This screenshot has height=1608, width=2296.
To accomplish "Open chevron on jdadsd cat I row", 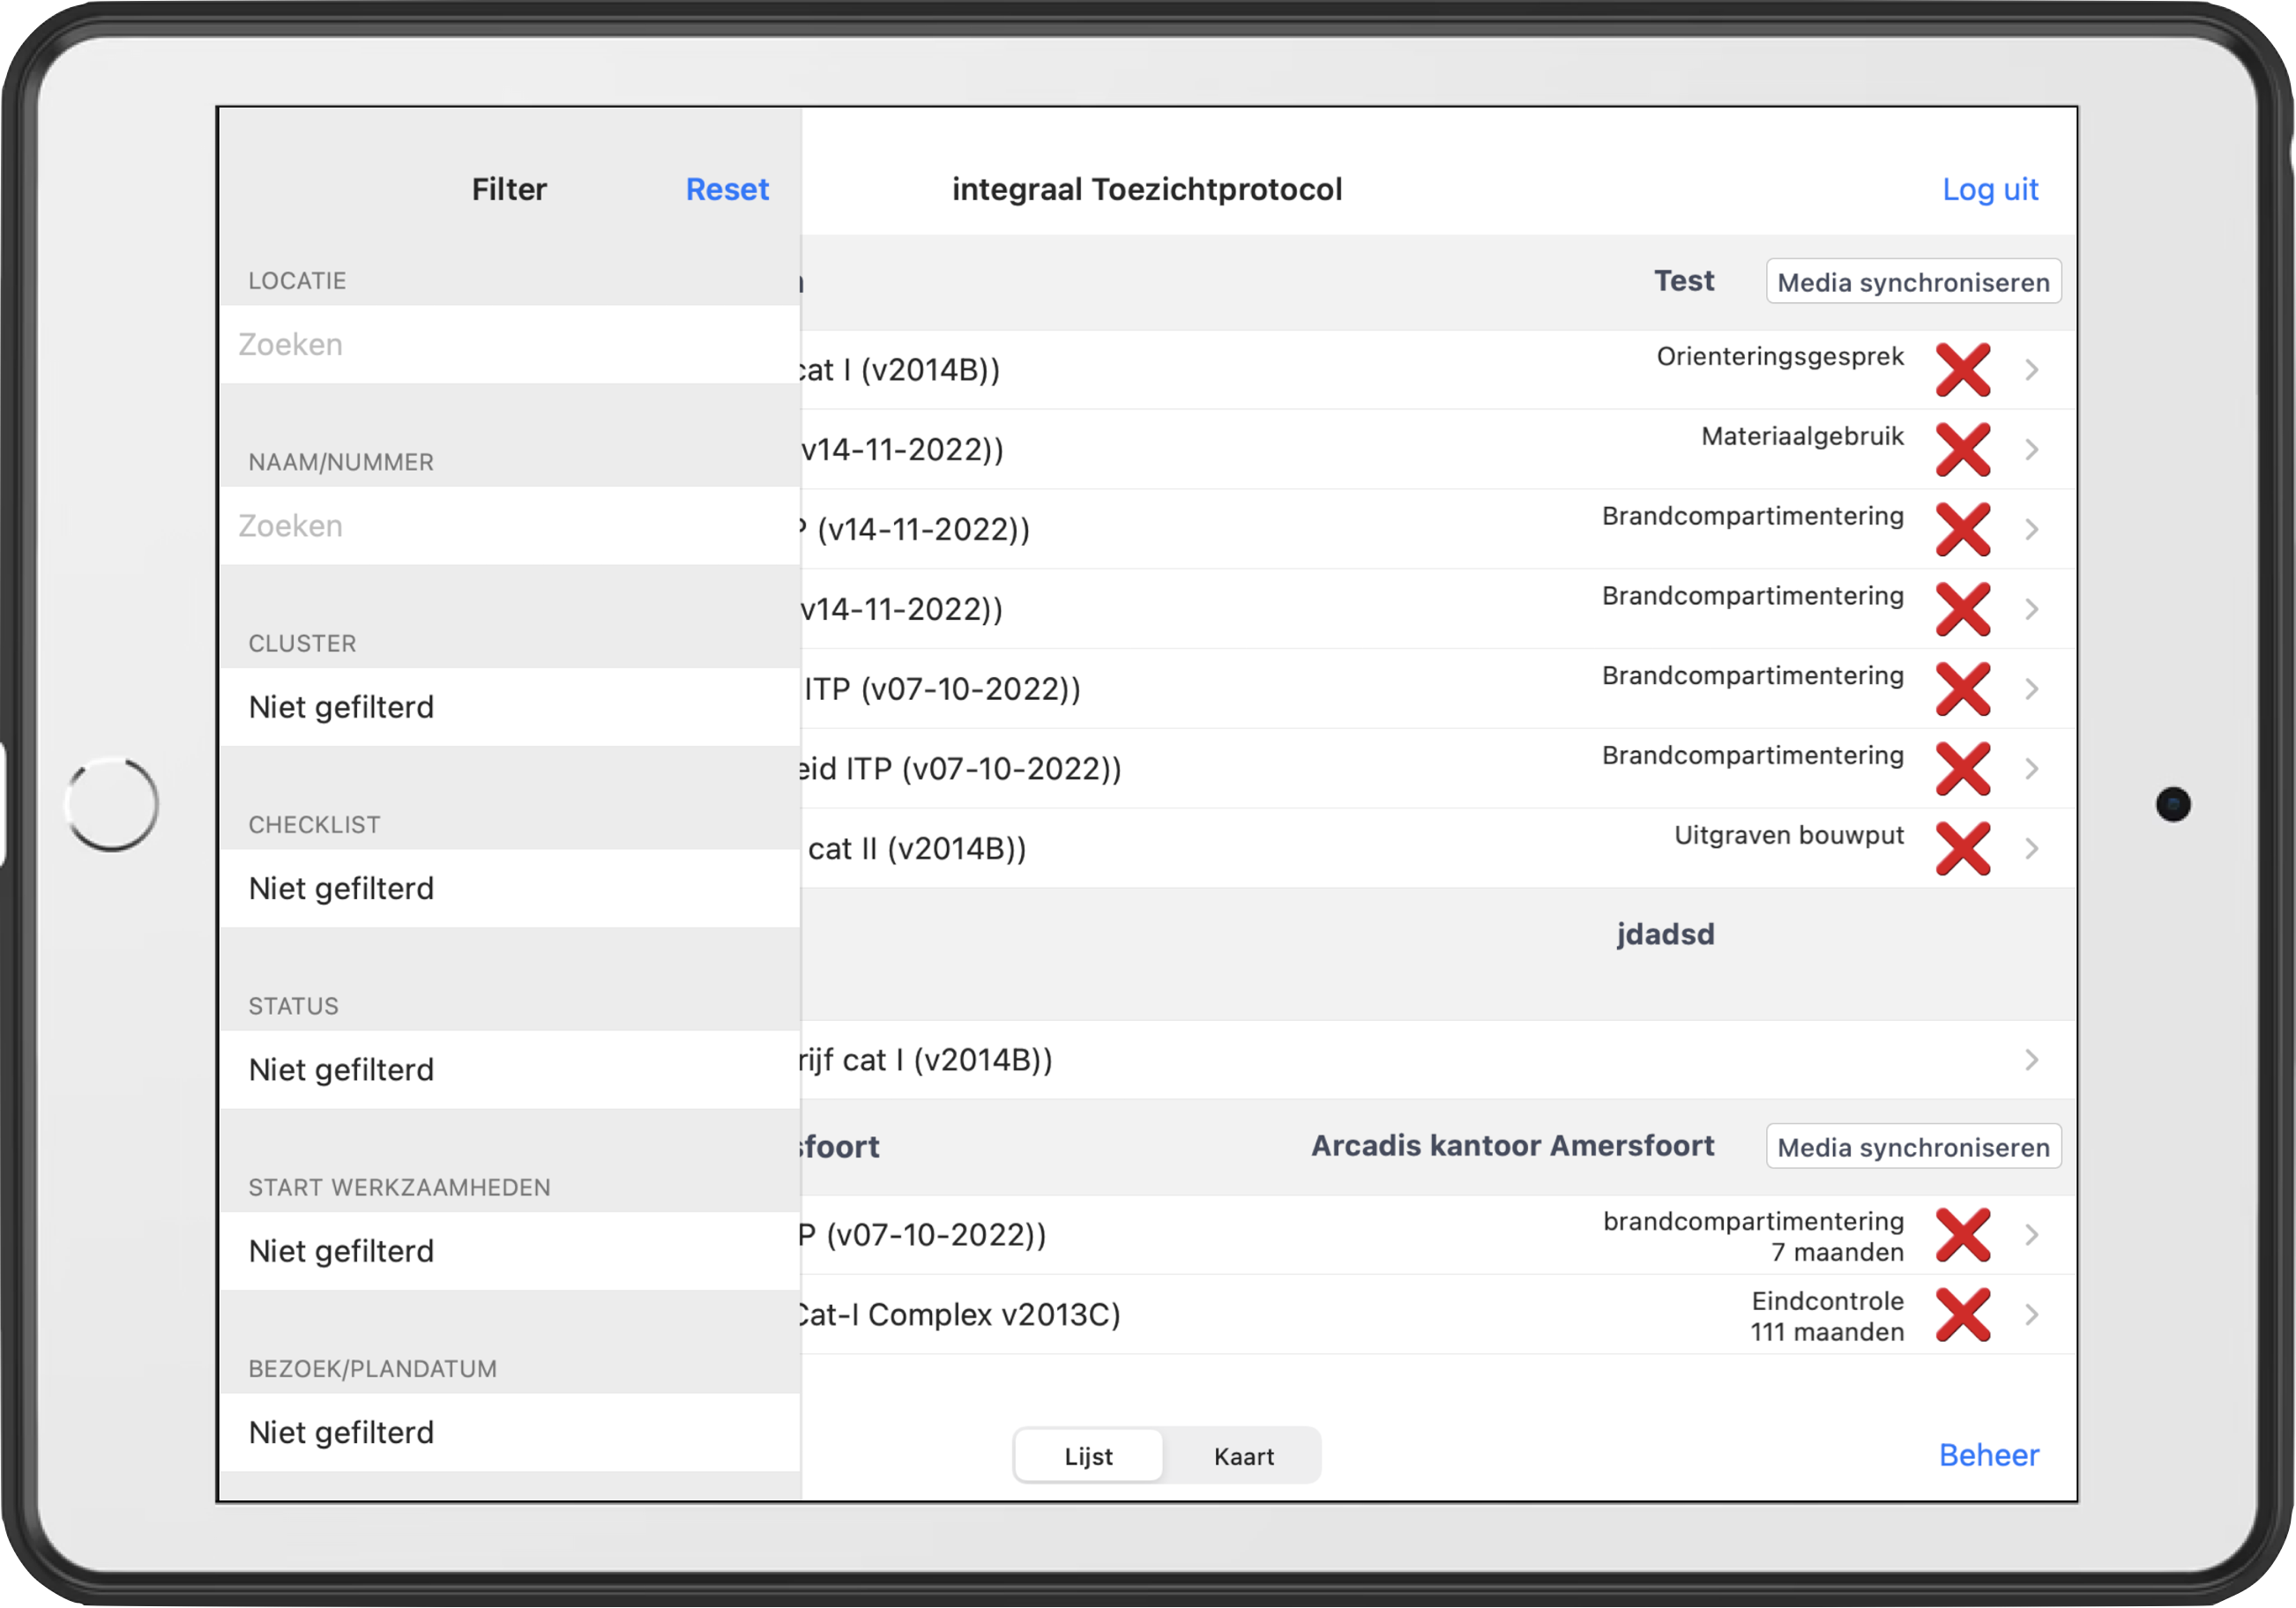I will pos(2031,1060).
